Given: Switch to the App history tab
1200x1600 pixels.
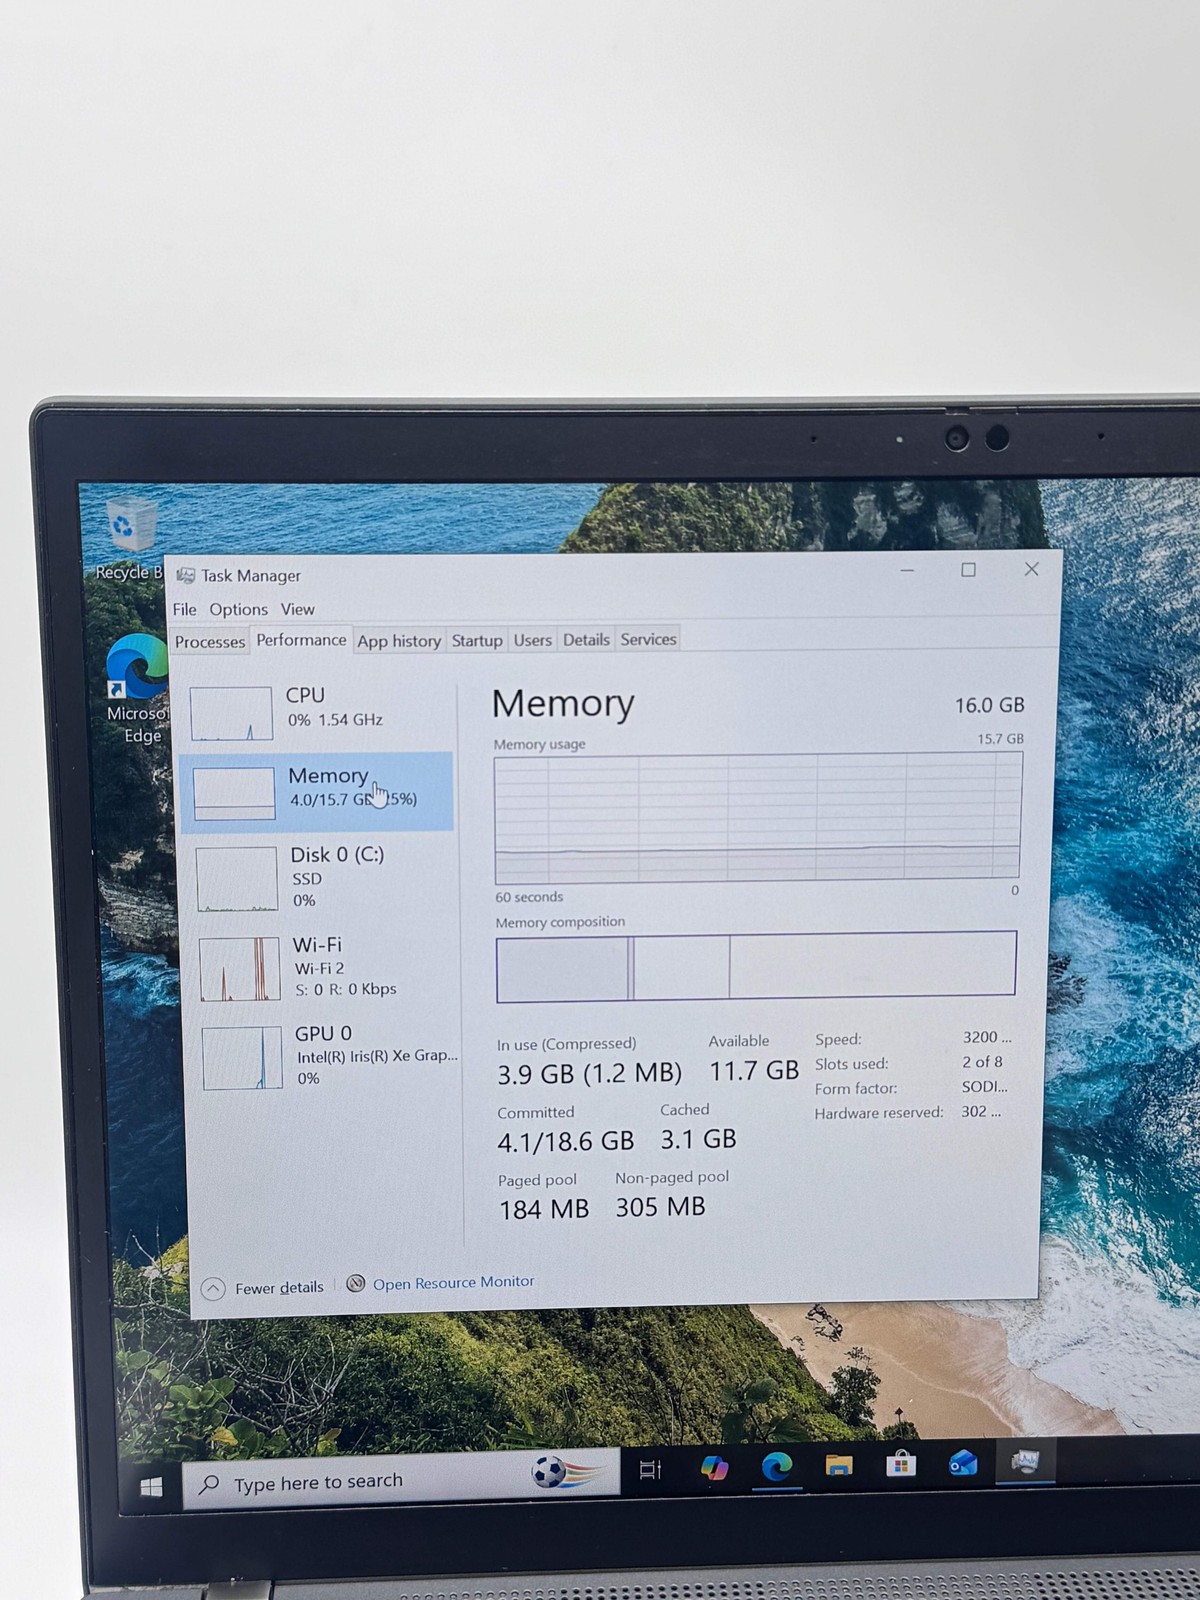Looking at the screenshot, I should tap(399, 641).
